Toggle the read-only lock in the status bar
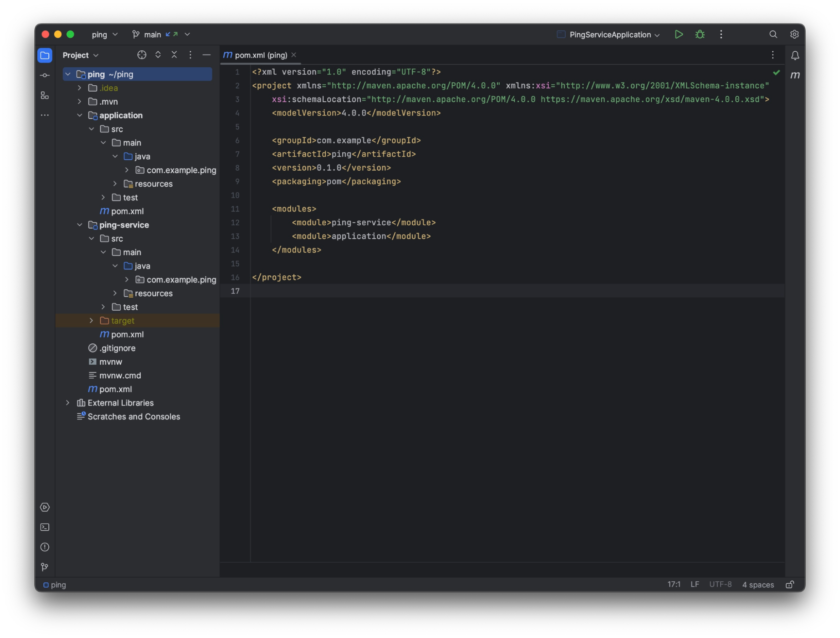The height and width of the screenshot is (638, 840). (789, 584)
